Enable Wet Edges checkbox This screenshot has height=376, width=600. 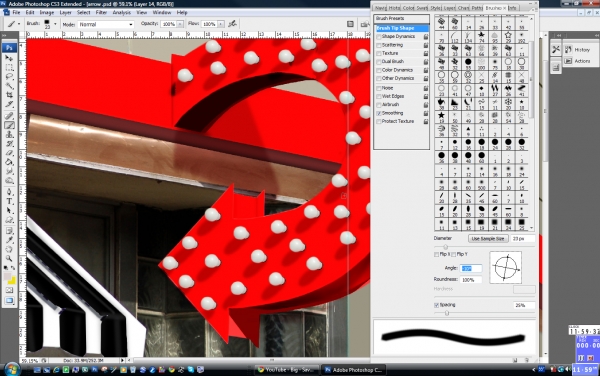pos(378,97)
